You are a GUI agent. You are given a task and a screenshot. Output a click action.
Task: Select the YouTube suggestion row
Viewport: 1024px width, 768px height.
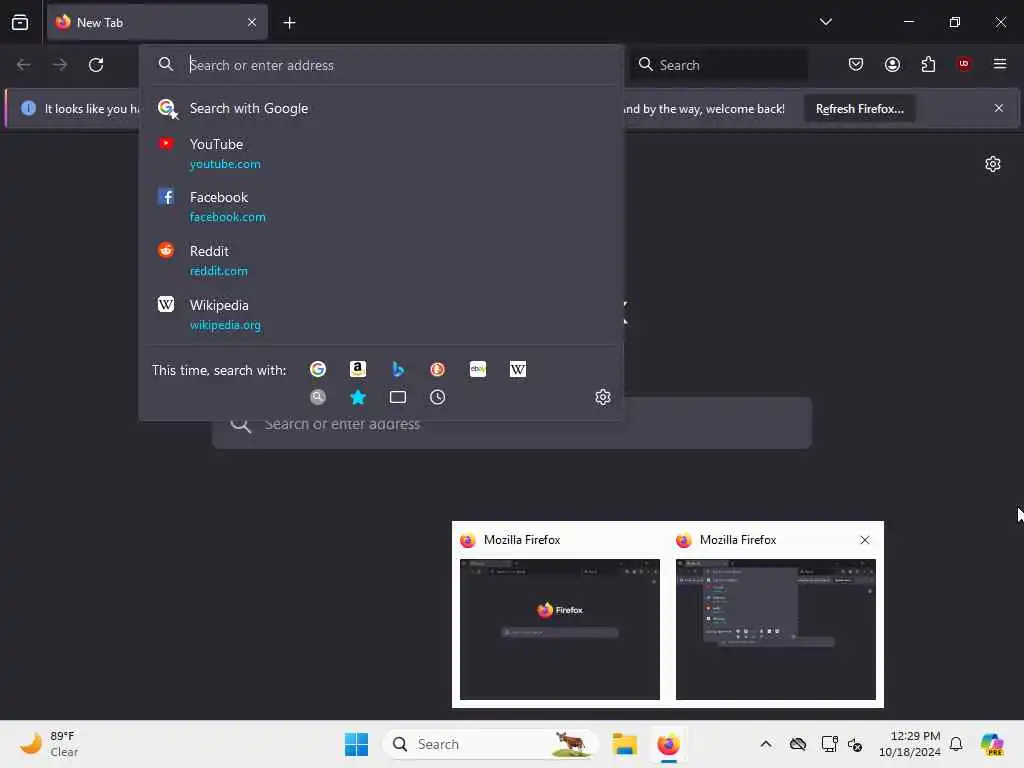[381, 153]
